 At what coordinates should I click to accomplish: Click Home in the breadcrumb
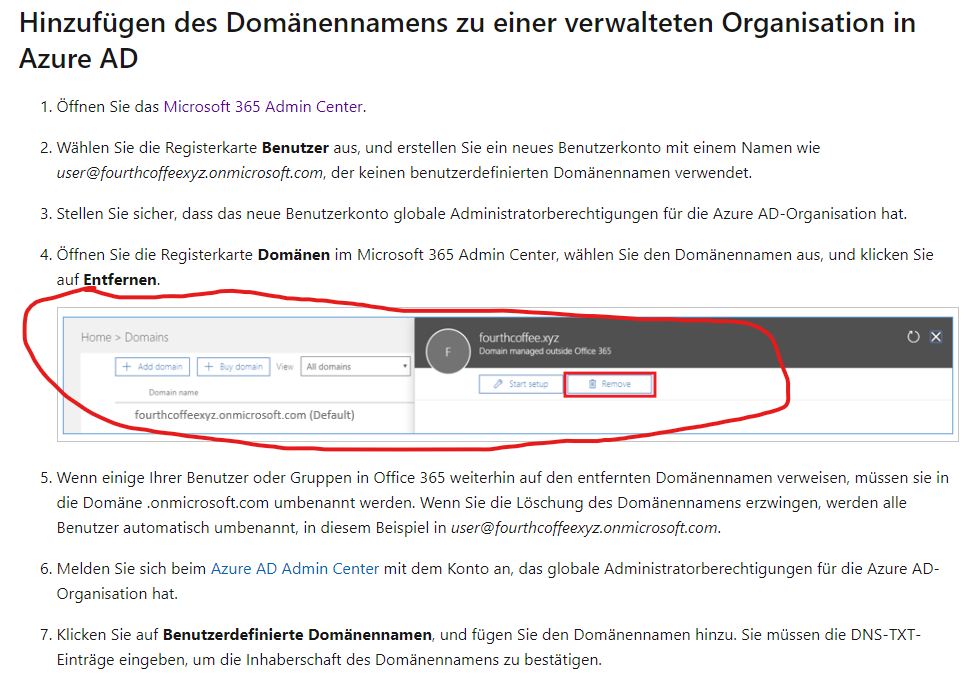click(x=96, y=337)
